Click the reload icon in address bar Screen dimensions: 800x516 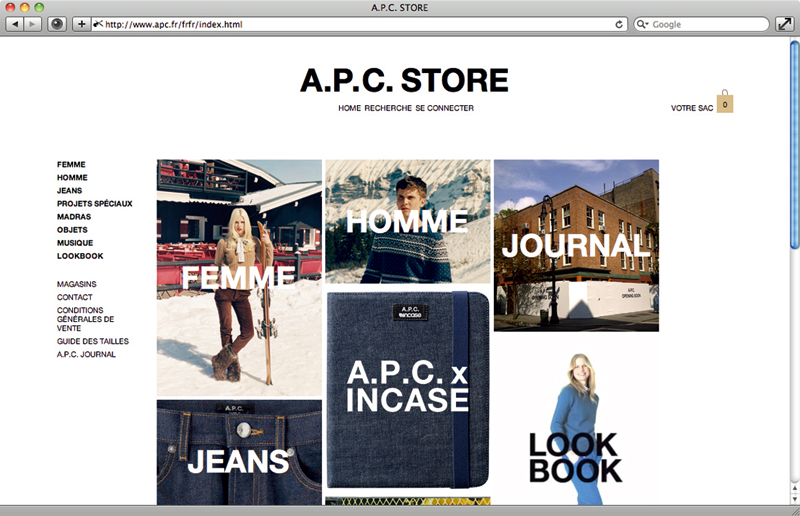[x=618, y=24]
